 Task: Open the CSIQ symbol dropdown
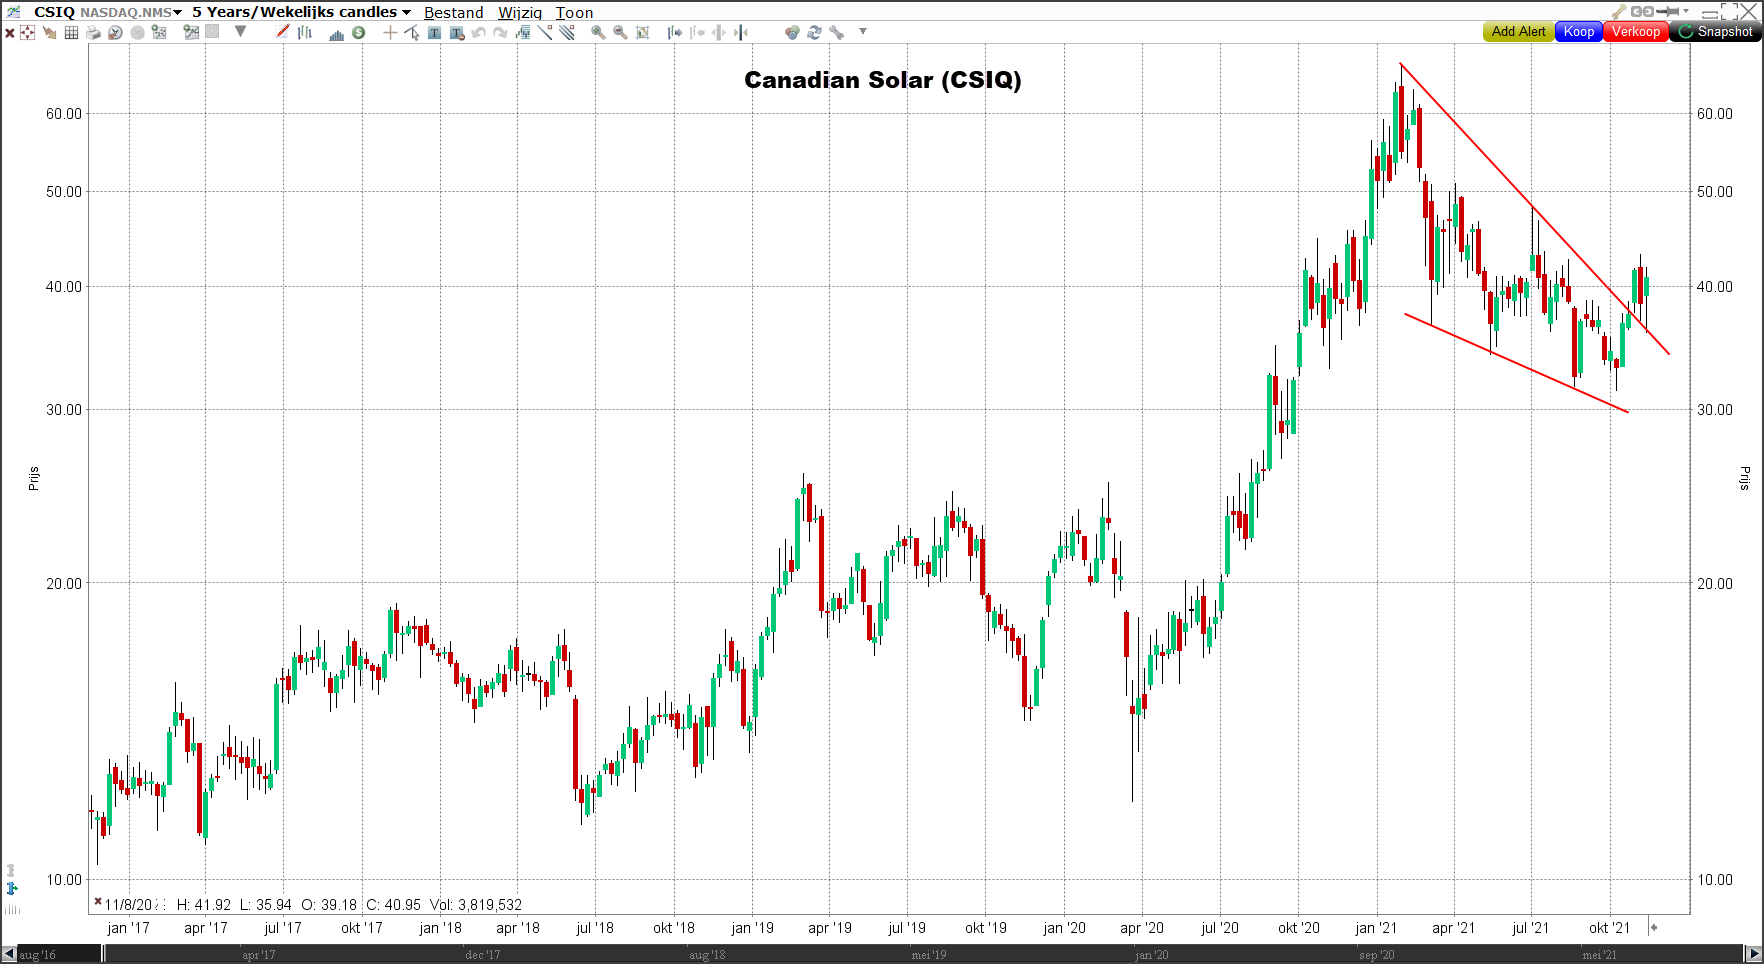pyautogui.click(x=177, y=13)
